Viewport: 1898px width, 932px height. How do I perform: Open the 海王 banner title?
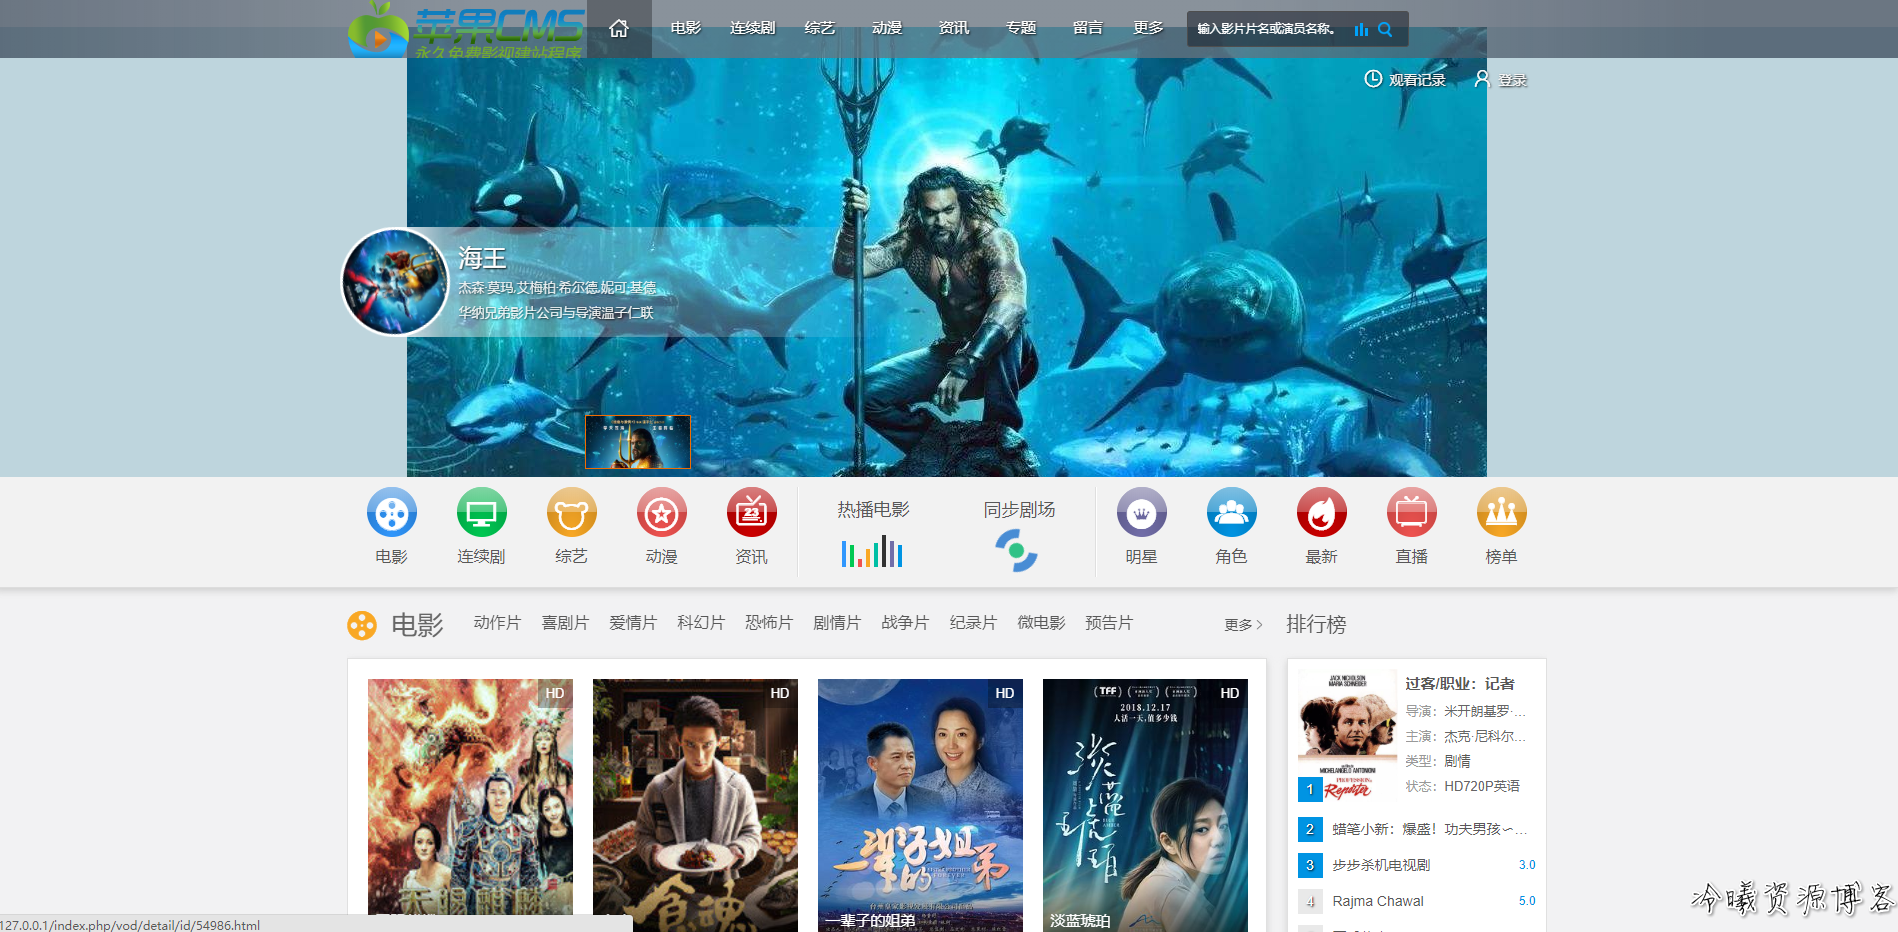point(482,258)
